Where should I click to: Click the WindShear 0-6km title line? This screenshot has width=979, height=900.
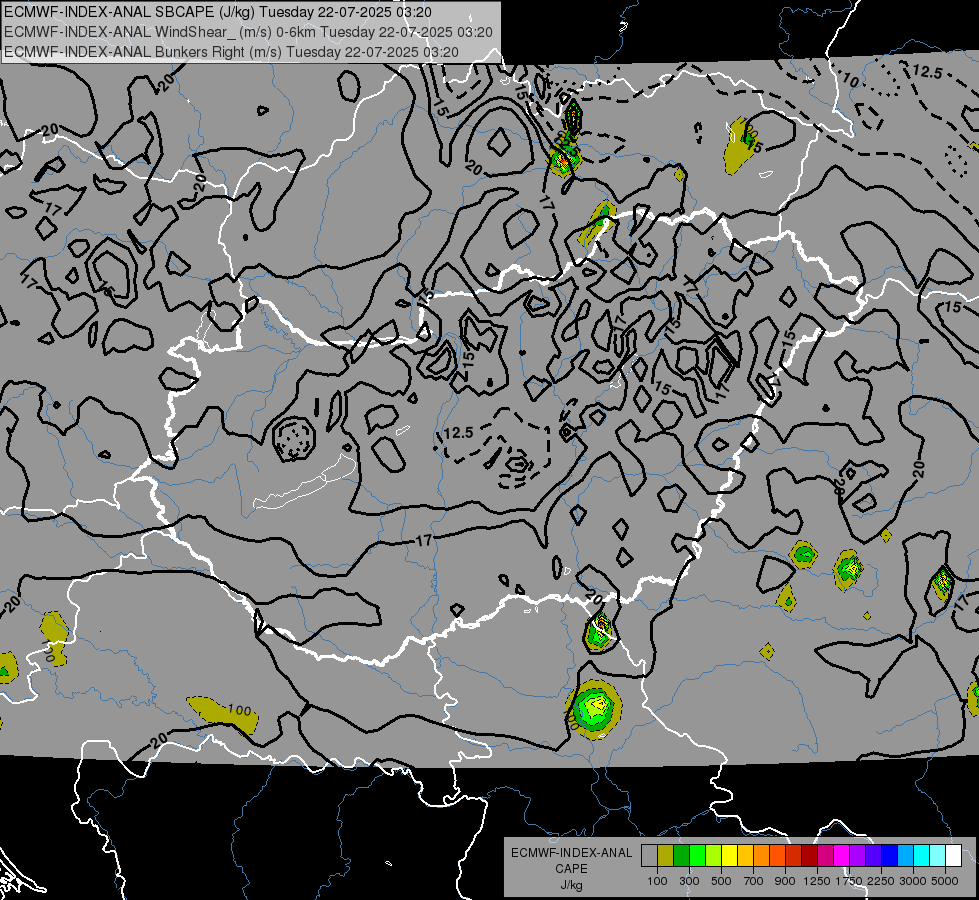tap(248, 32)
